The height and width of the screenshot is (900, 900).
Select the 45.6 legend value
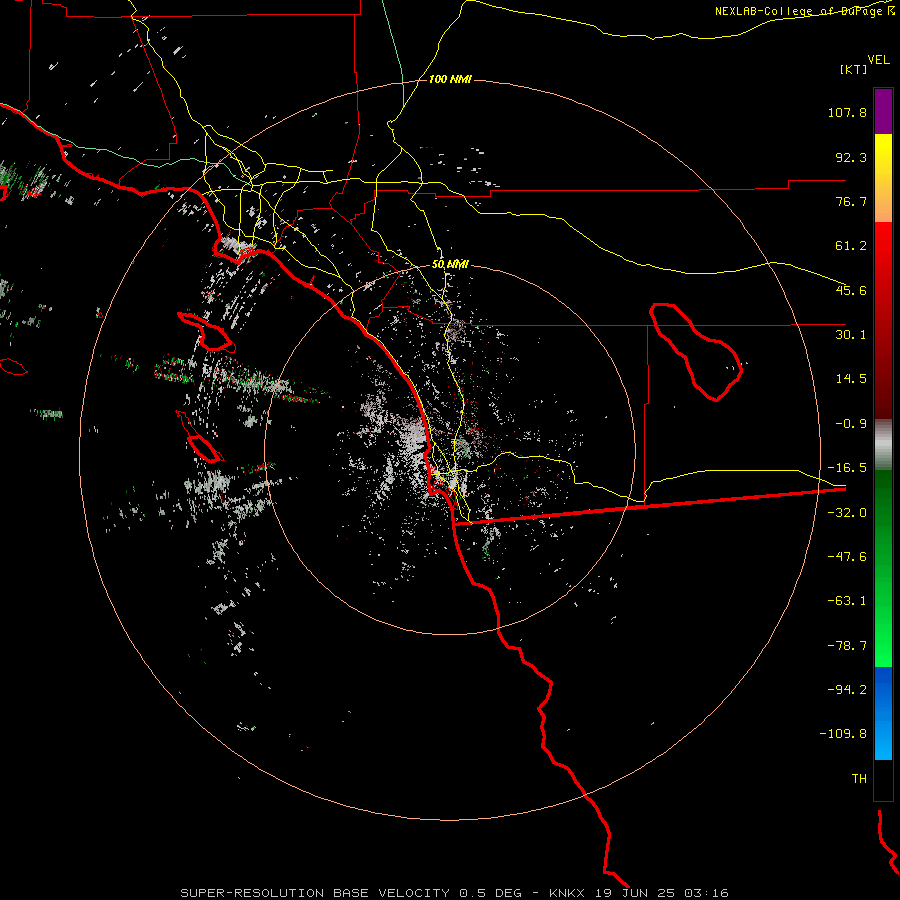(851, 290)
